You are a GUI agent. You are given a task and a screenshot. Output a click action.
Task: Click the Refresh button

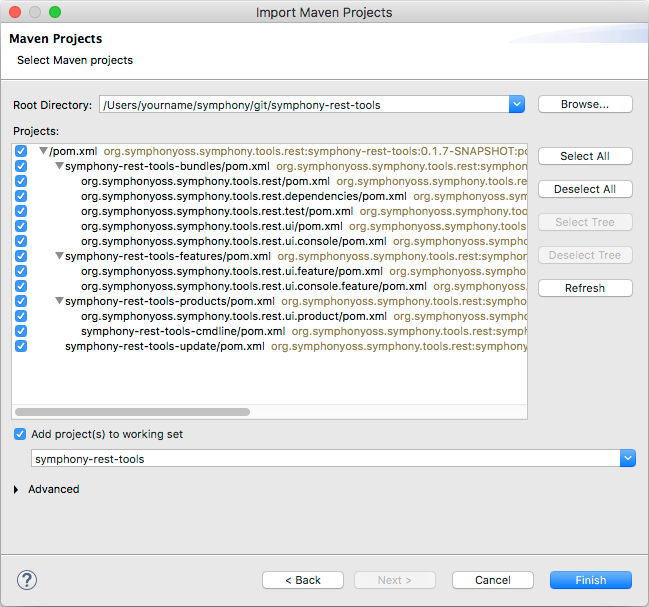tap(585, 288)
